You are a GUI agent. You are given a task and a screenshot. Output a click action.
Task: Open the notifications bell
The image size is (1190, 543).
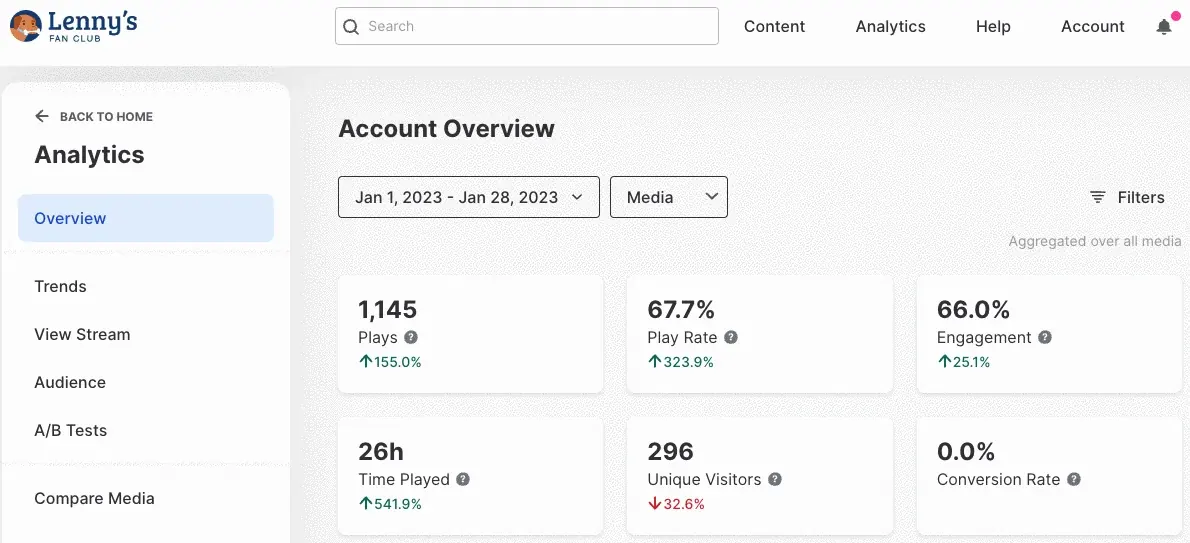[x=1164, y=27]
